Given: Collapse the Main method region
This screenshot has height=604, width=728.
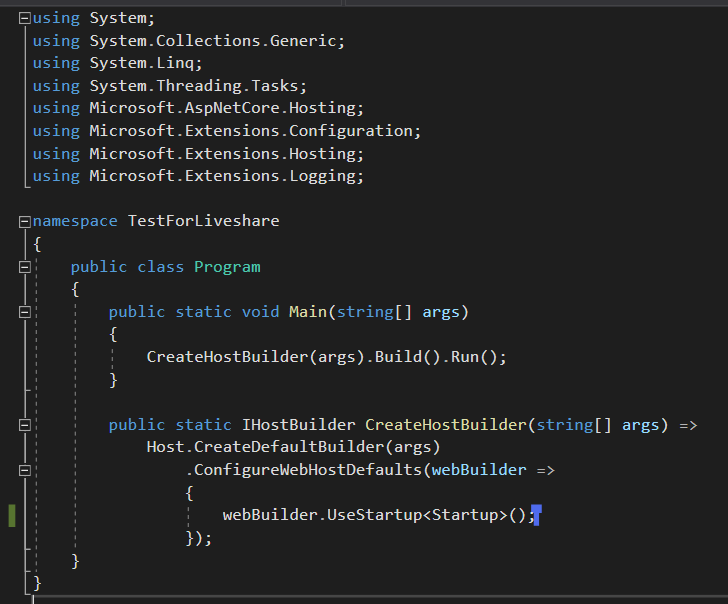Looking at the screenshot, I should point(25,312).
